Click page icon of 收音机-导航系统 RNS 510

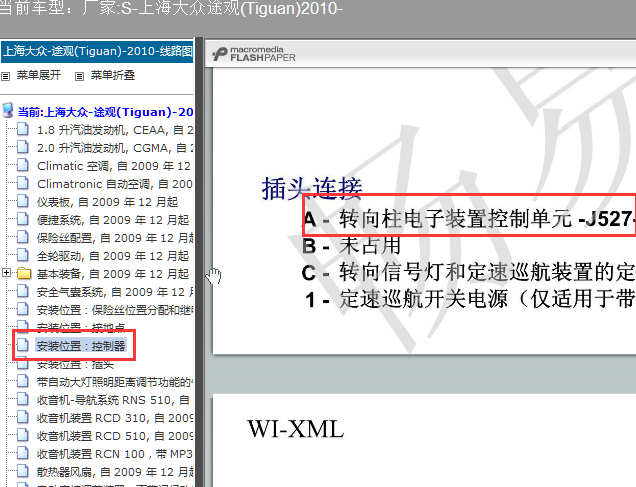tap(23, 399)
